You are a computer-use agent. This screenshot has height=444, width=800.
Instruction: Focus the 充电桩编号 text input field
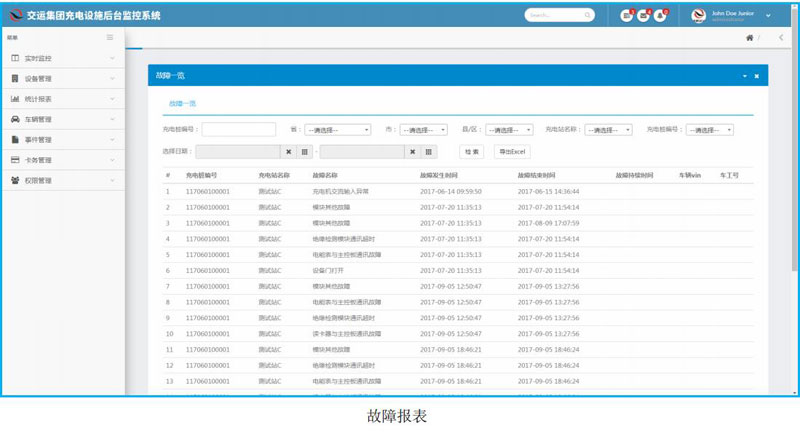point(239,129)
